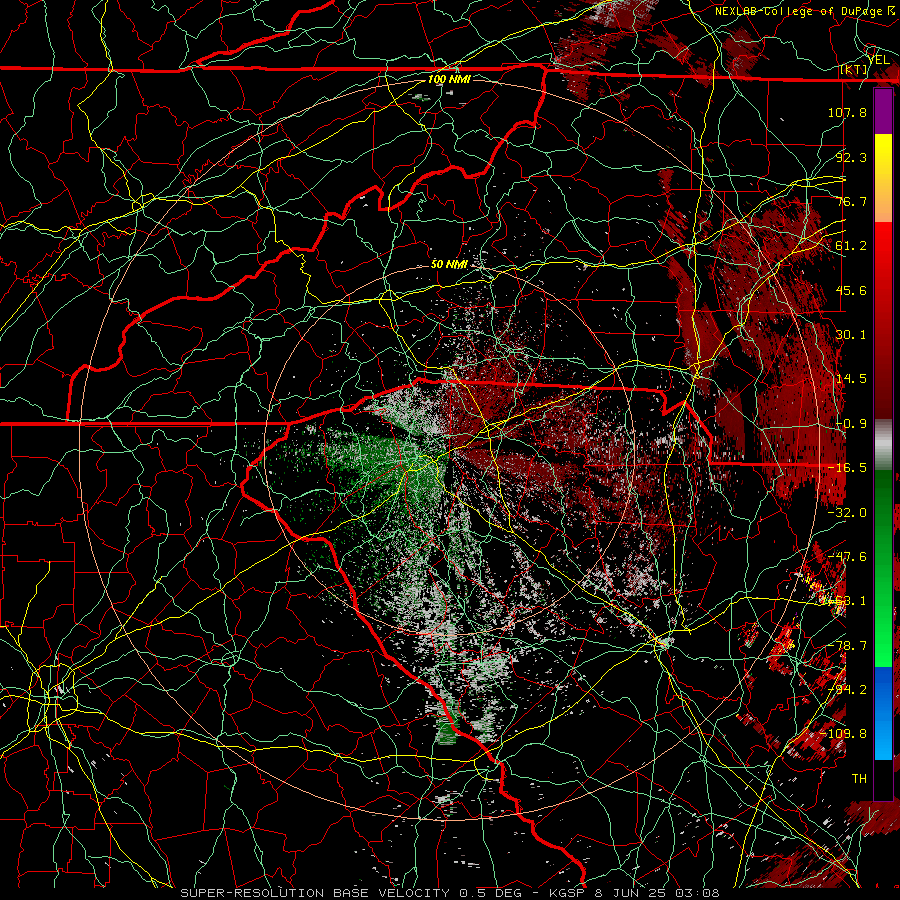The width and height of the screenshot is (900, 900).
Task: Select the 107.8 legend value
Action: click(x=847, y=112)
